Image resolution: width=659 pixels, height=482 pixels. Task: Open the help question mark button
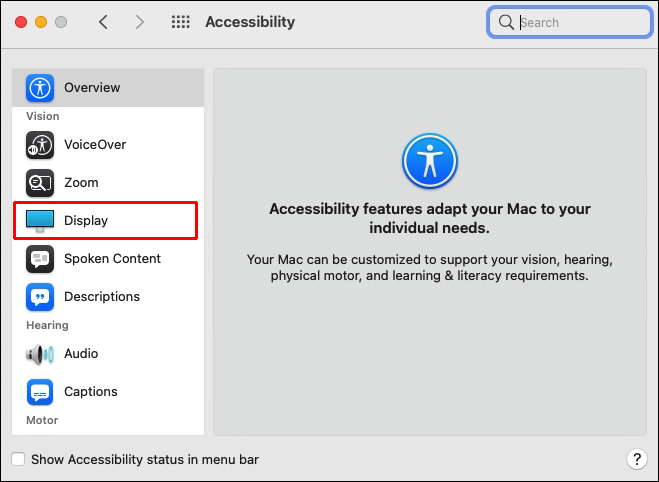click(x=636, y=459)
